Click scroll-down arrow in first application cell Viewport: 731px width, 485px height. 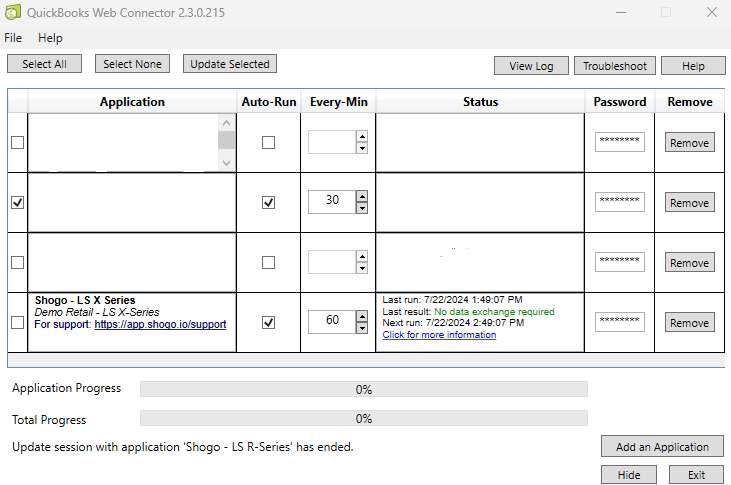[227, 163]
